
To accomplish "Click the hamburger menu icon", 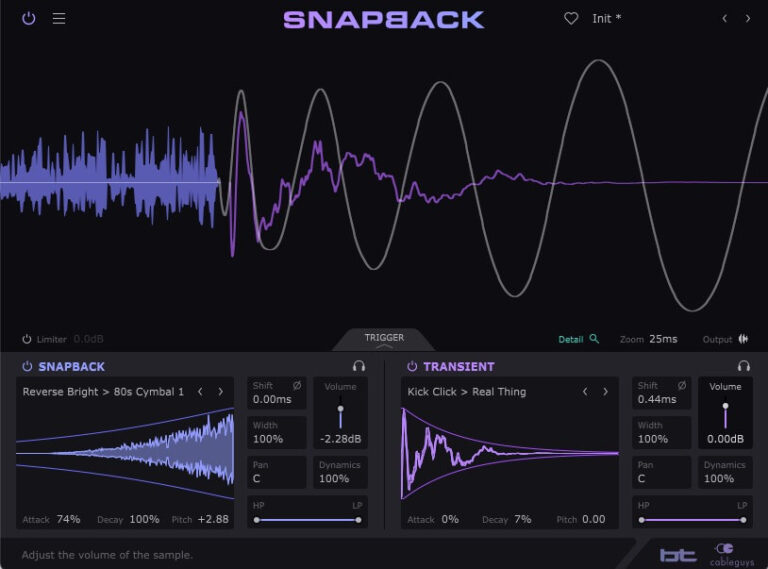I will 59,19.
